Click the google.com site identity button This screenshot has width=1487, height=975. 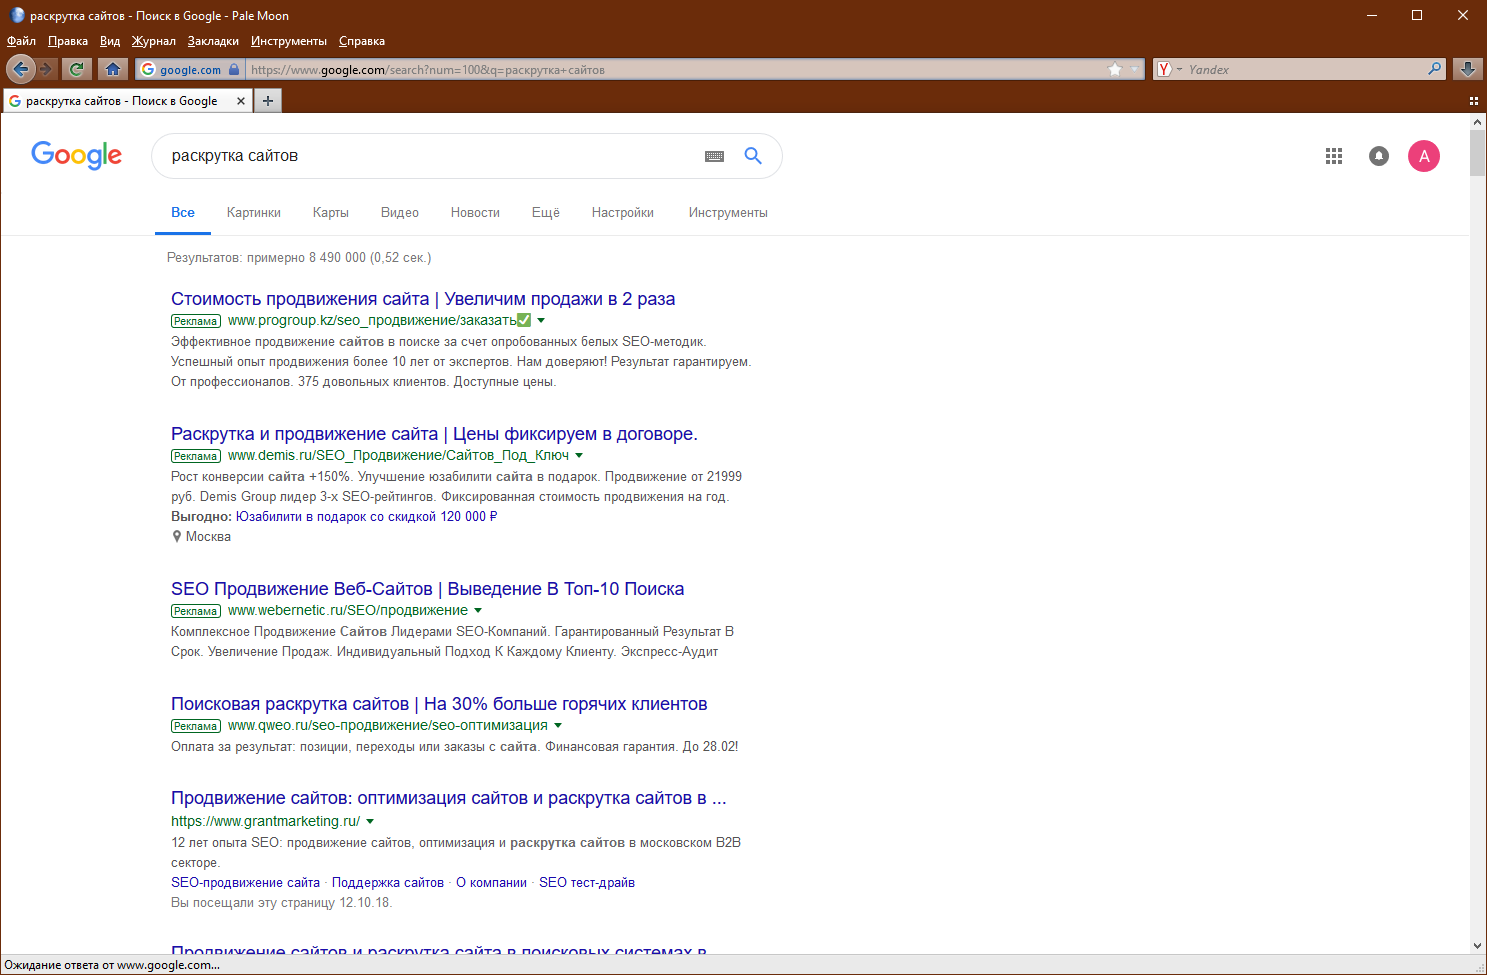coord(190,70)
